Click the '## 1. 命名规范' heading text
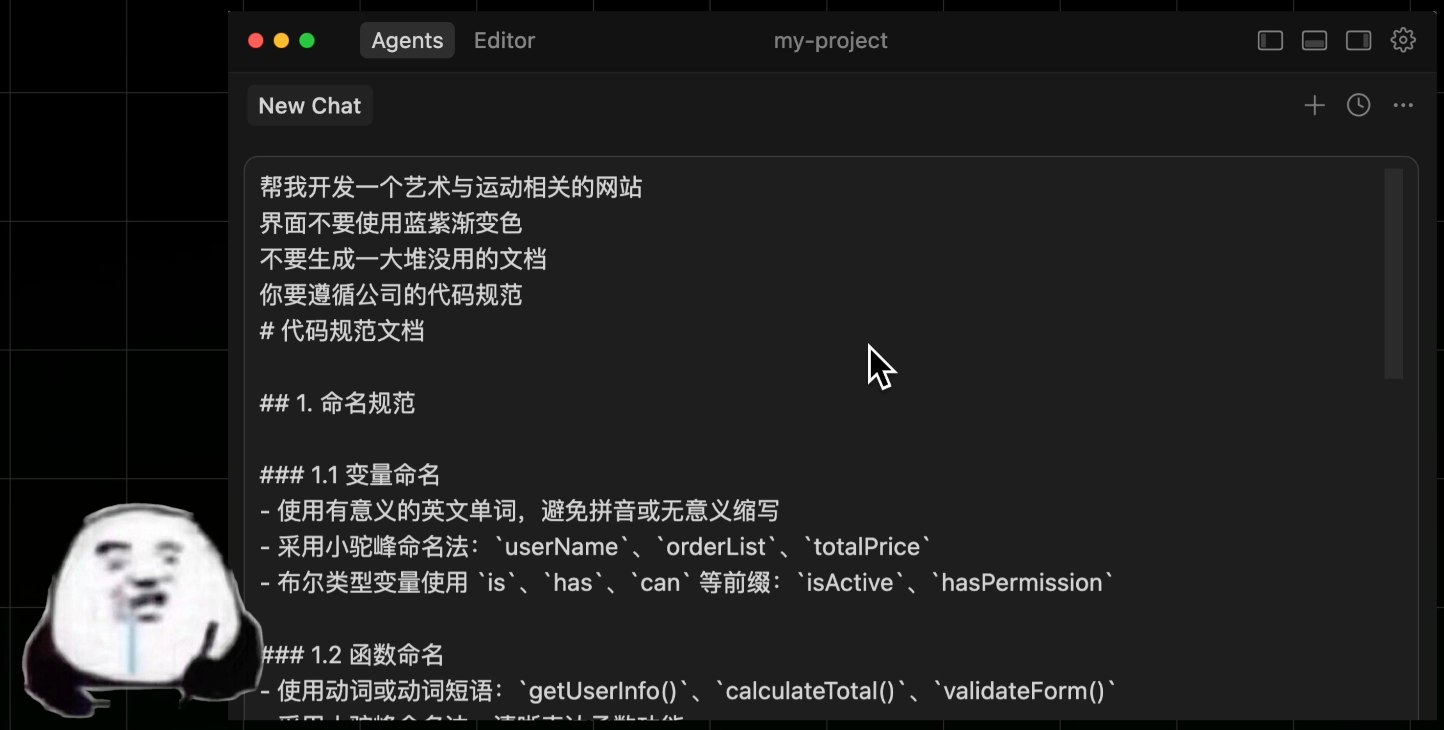Screen dimensions: 1444x730 tap(337, 403)
